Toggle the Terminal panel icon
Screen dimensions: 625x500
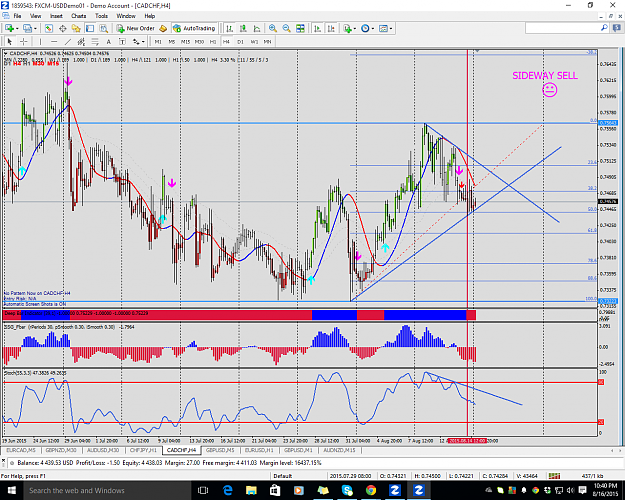click(90, 28)
